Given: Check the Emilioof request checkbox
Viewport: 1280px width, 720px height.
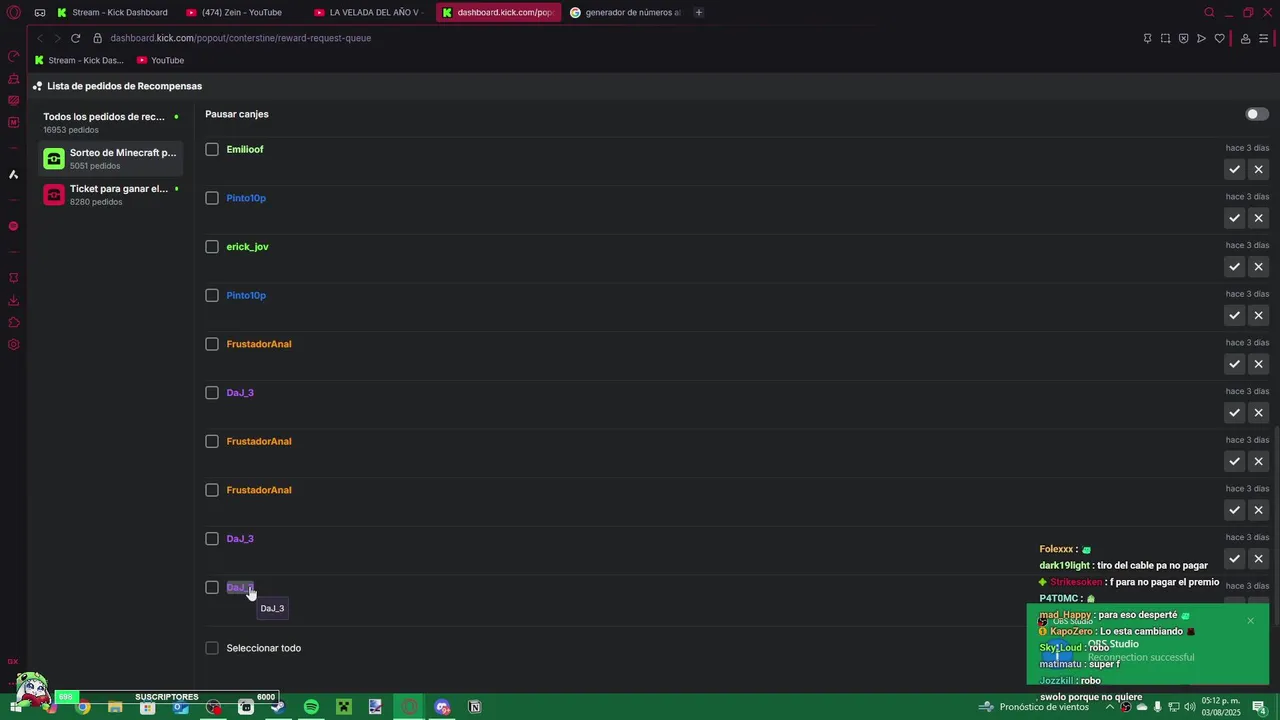Looking at the screenshot, I should pyautogui.click(x=212, y=149).
